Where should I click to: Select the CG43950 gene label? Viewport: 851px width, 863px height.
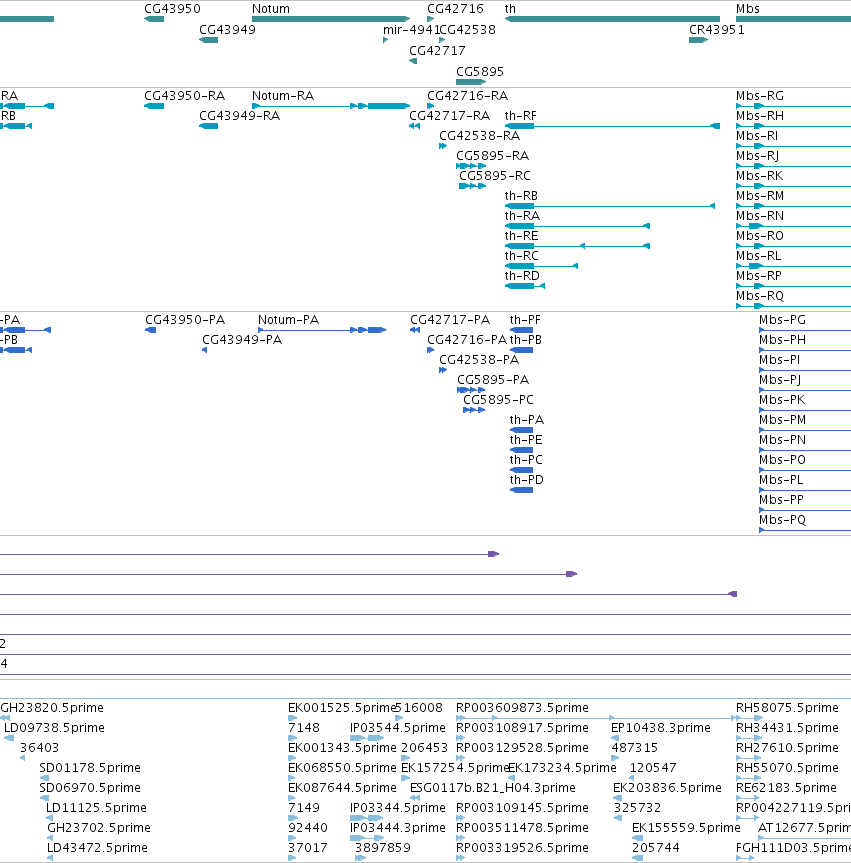172,9
